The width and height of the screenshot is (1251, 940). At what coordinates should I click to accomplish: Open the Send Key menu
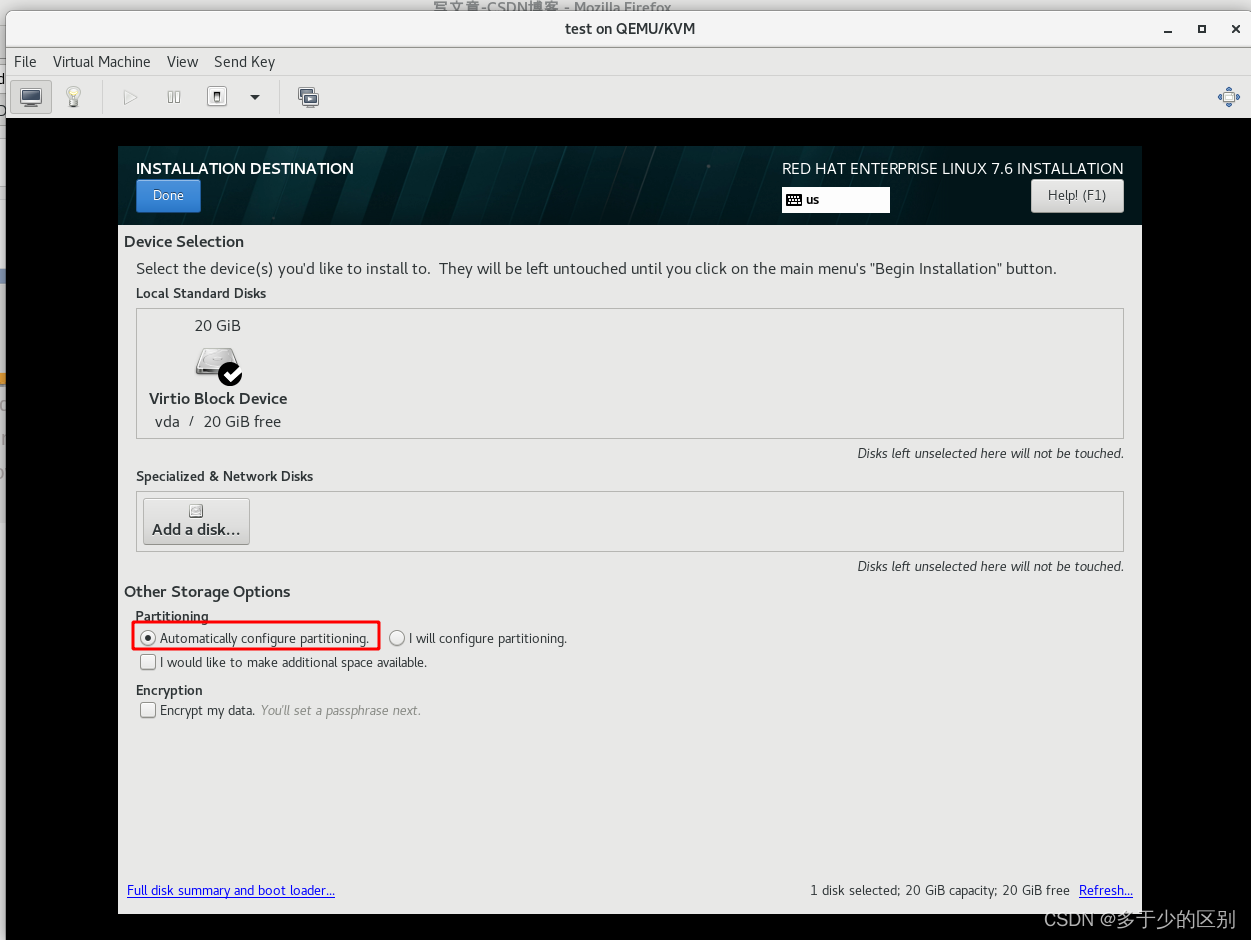[244, 62]
